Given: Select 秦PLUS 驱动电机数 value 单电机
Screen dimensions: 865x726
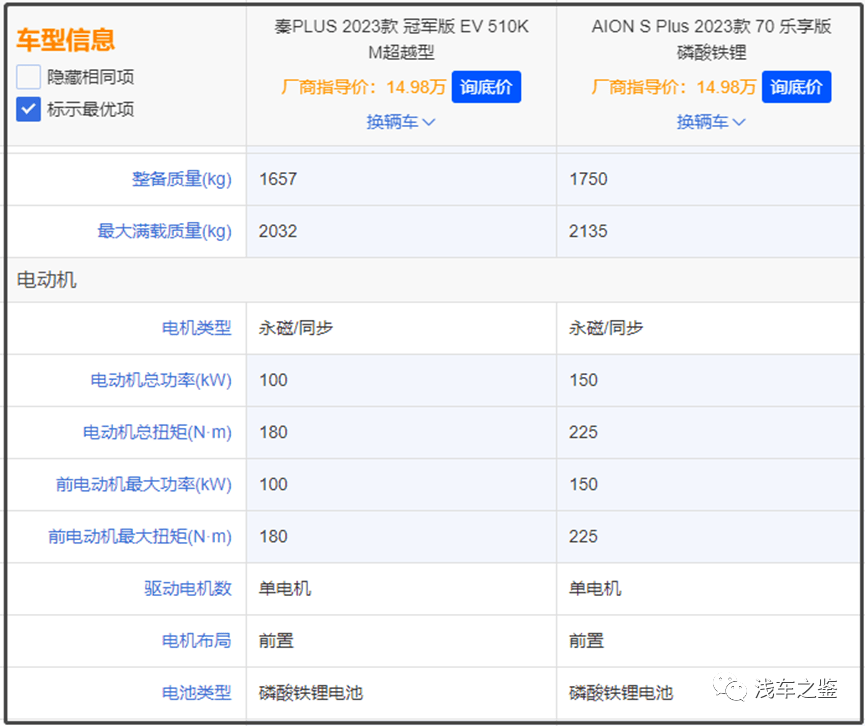Looking at the screenshot, I should click(x=285, y=589).
